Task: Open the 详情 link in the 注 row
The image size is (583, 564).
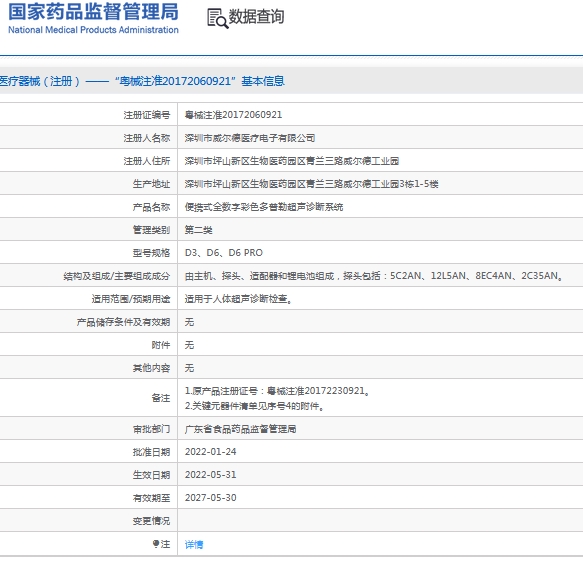Action: click(x=194, y=544)
